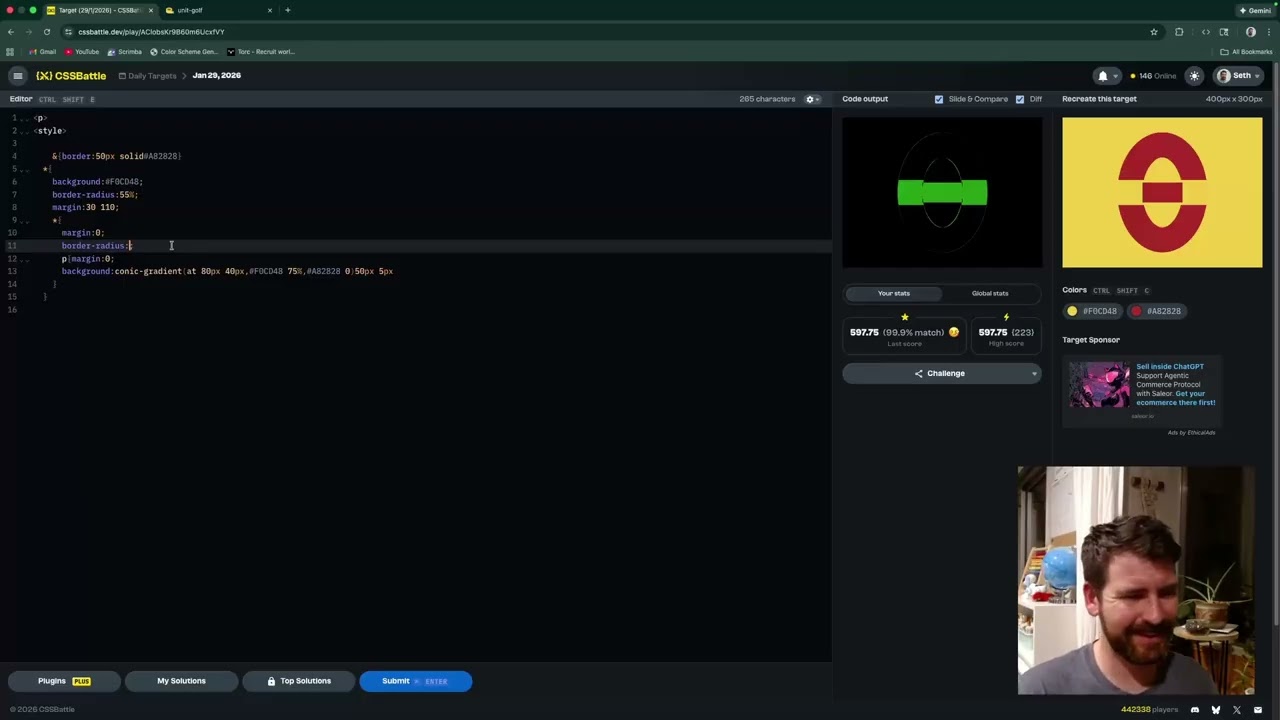Place cursor on the conic-gradient code line
The image size is (1280, 720).
point(227,271)
